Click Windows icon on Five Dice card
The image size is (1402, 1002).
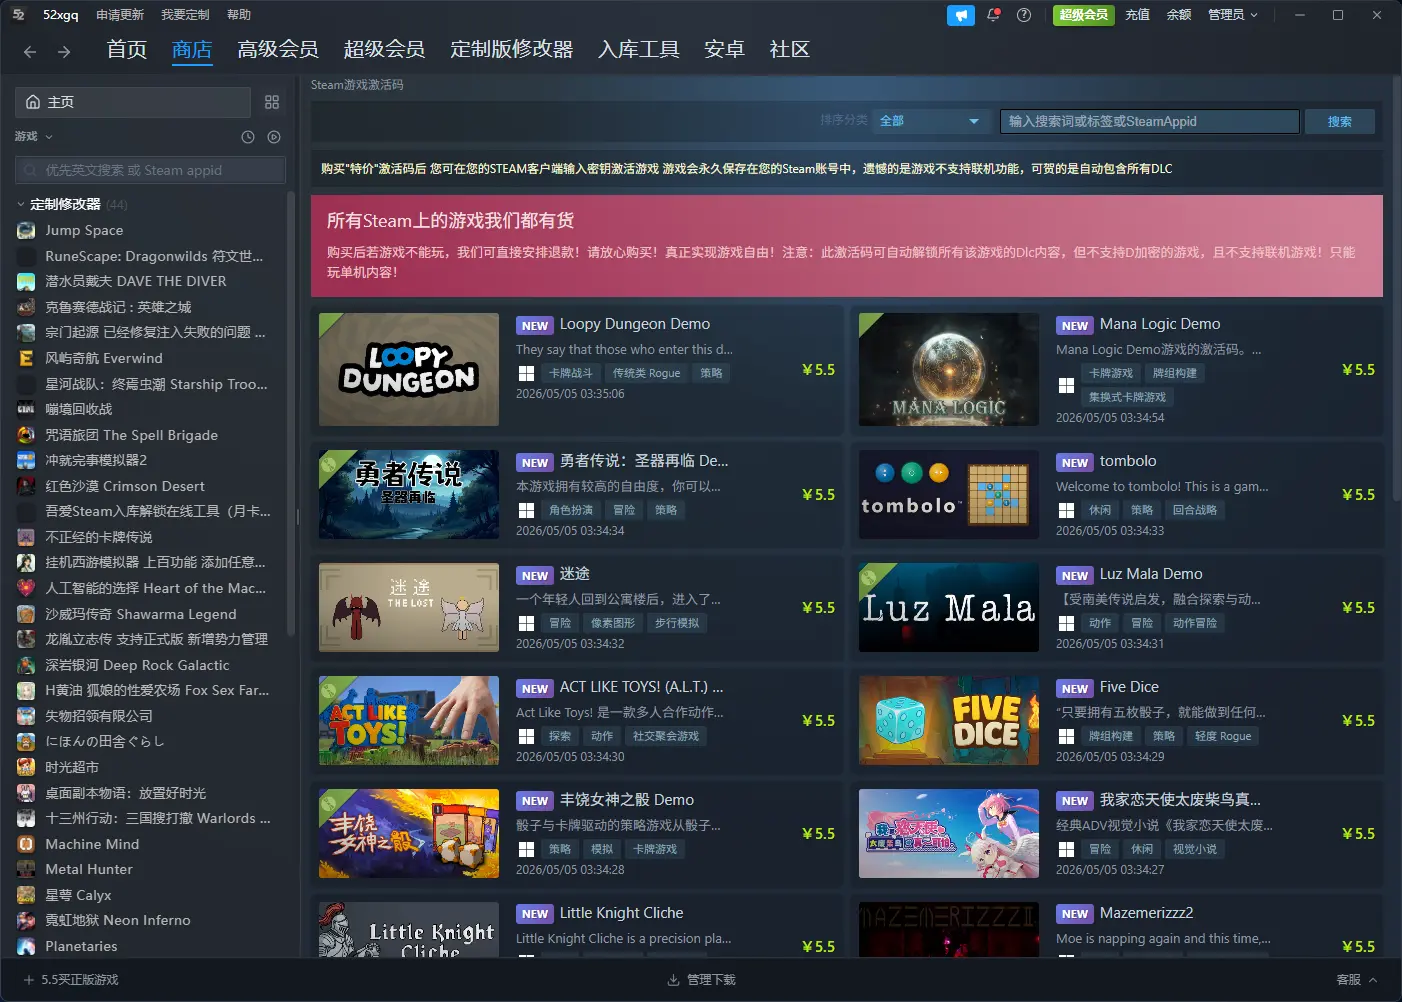[1066, 736]
